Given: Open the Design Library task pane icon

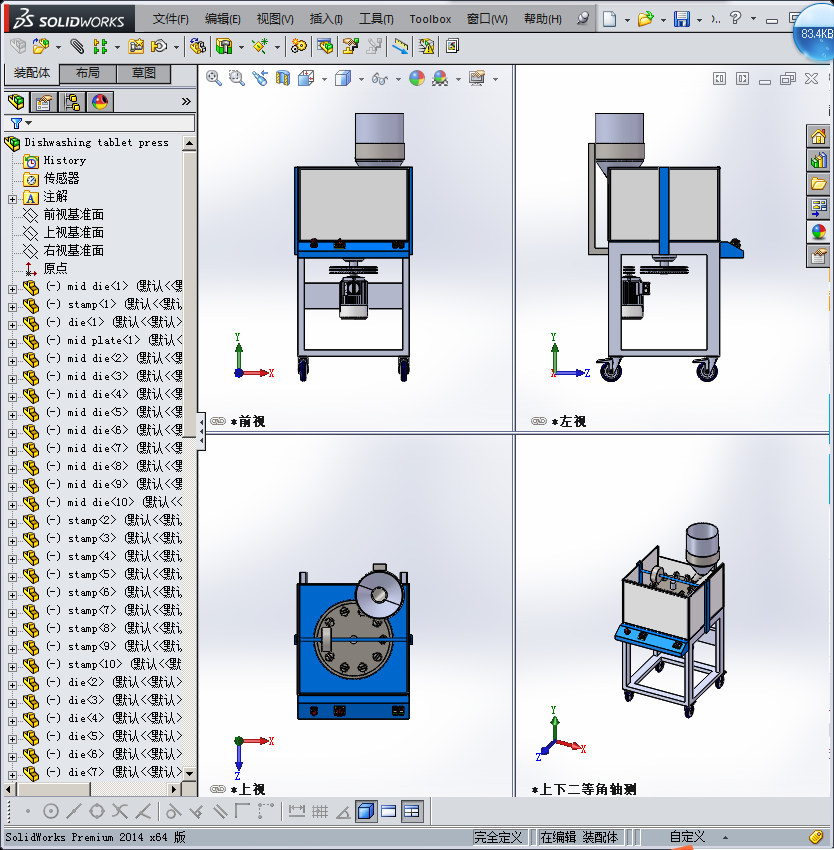Looking at the screenshot, I should coord(818,160).
